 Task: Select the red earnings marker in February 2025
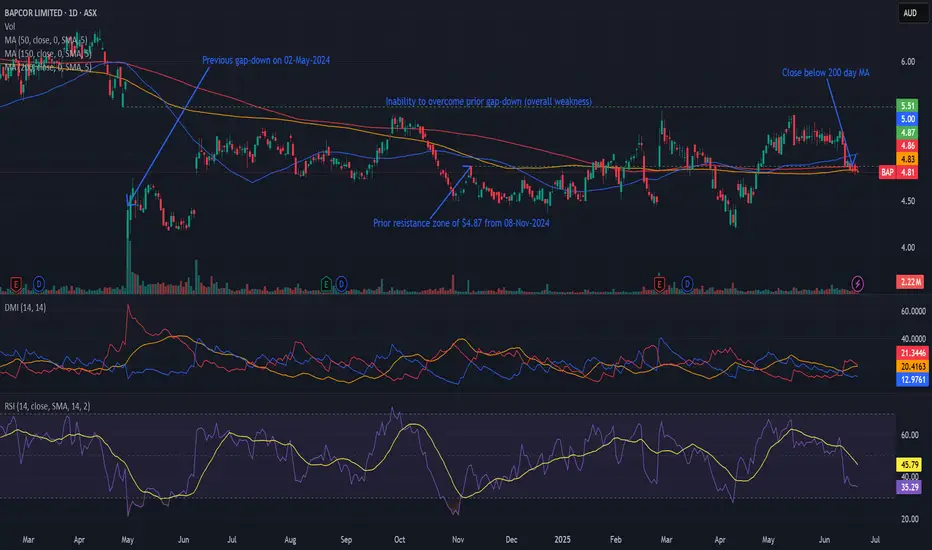pos(659,284)
